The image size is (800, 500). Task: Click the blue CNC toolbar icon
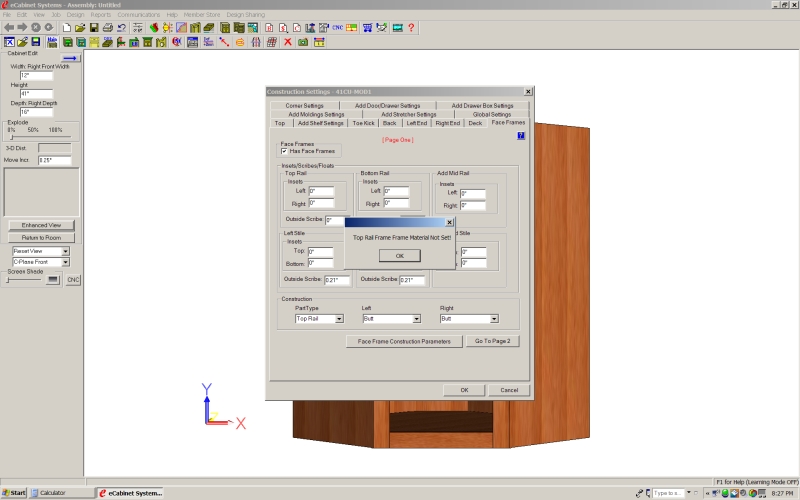pos(337,28)
